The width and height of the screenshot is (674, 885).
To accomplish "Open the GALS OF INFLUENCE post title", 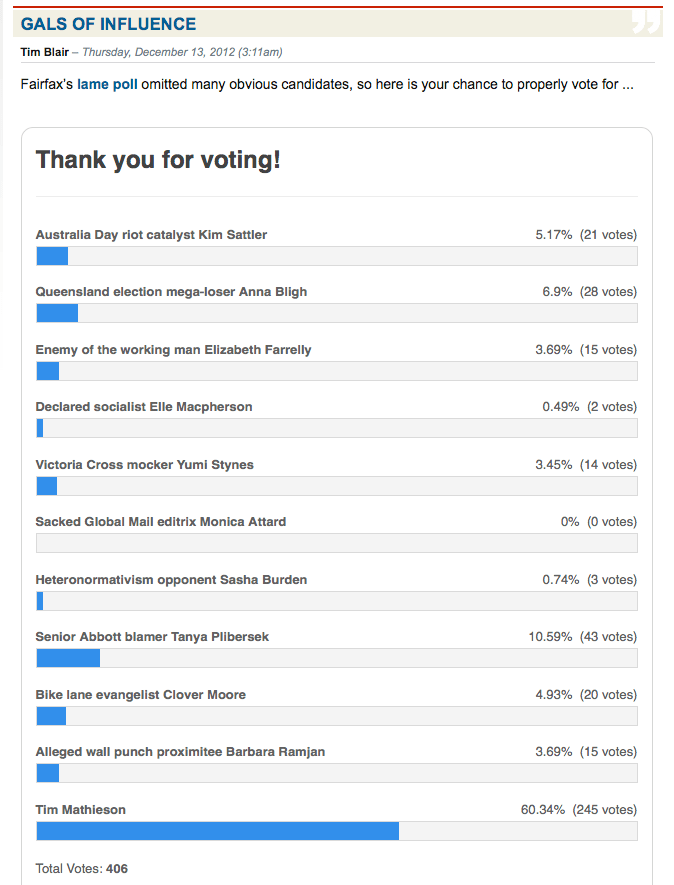I will click(108, 24).
